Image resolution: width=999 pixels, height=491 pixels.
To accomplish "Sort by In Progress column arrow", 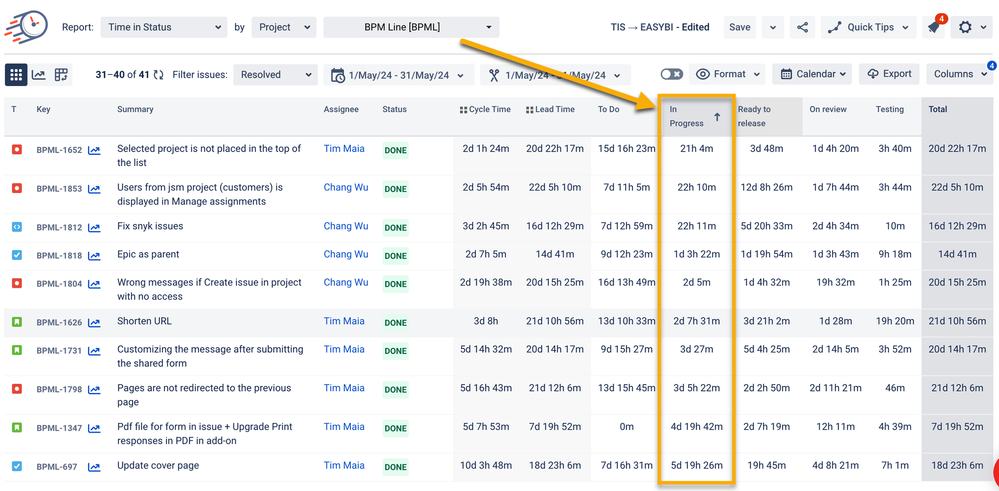I will click(x=716, y=118).
